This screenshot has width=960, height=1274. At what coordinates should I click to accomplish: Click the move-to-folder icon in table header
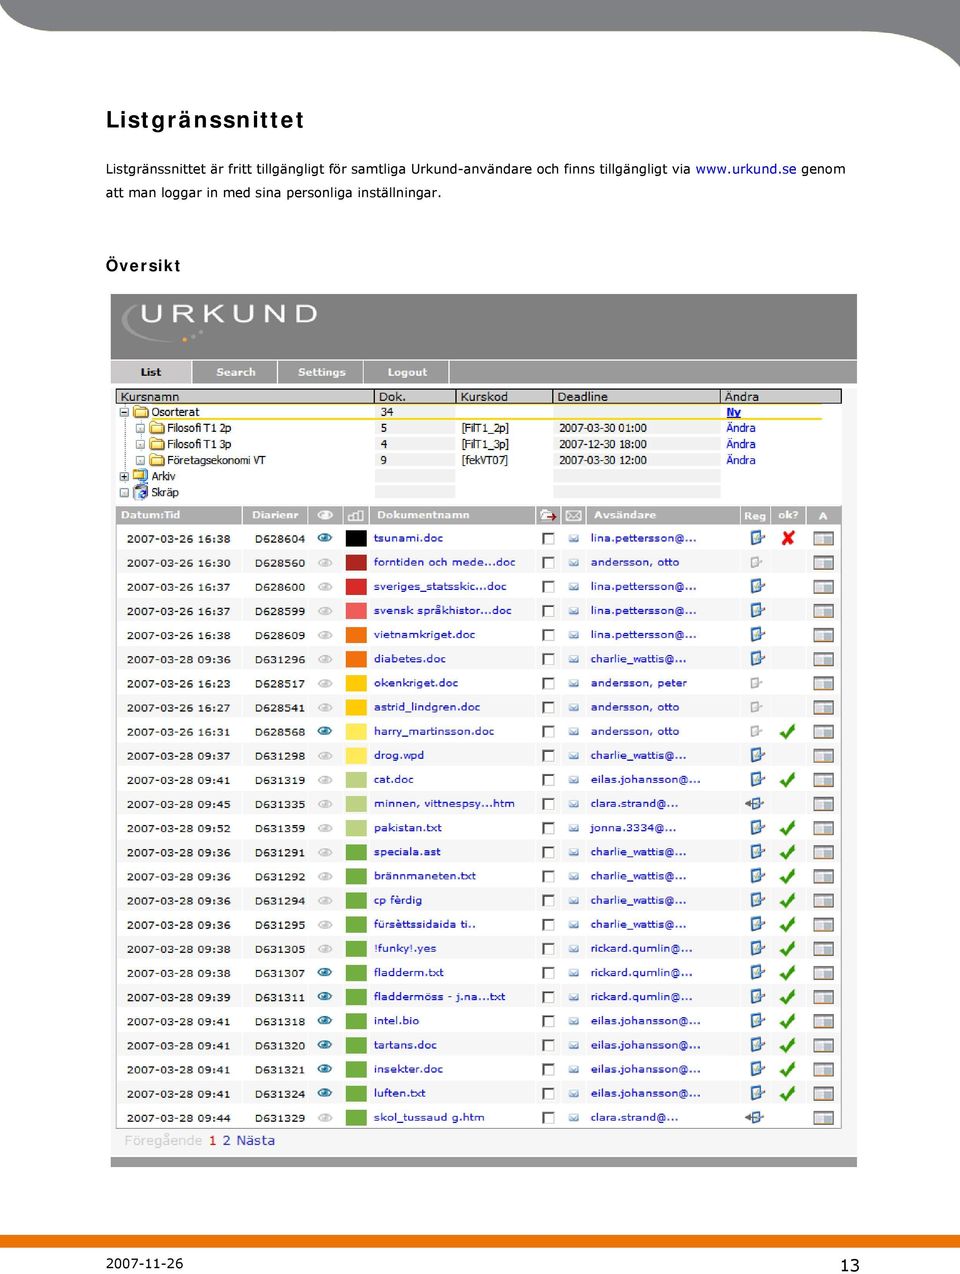548,516
